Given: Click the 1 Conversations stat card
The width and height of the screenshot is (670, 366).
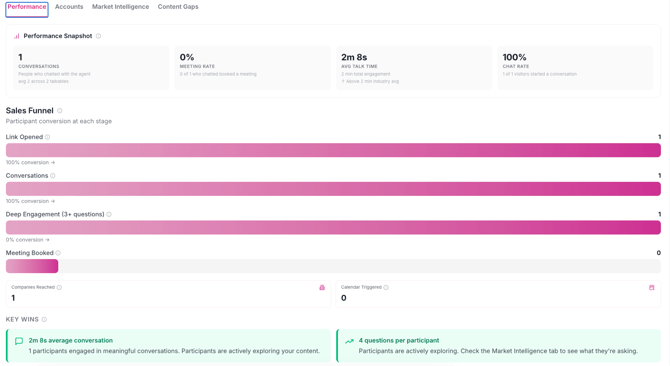Looking at the screenshot, I should [91, 68].
